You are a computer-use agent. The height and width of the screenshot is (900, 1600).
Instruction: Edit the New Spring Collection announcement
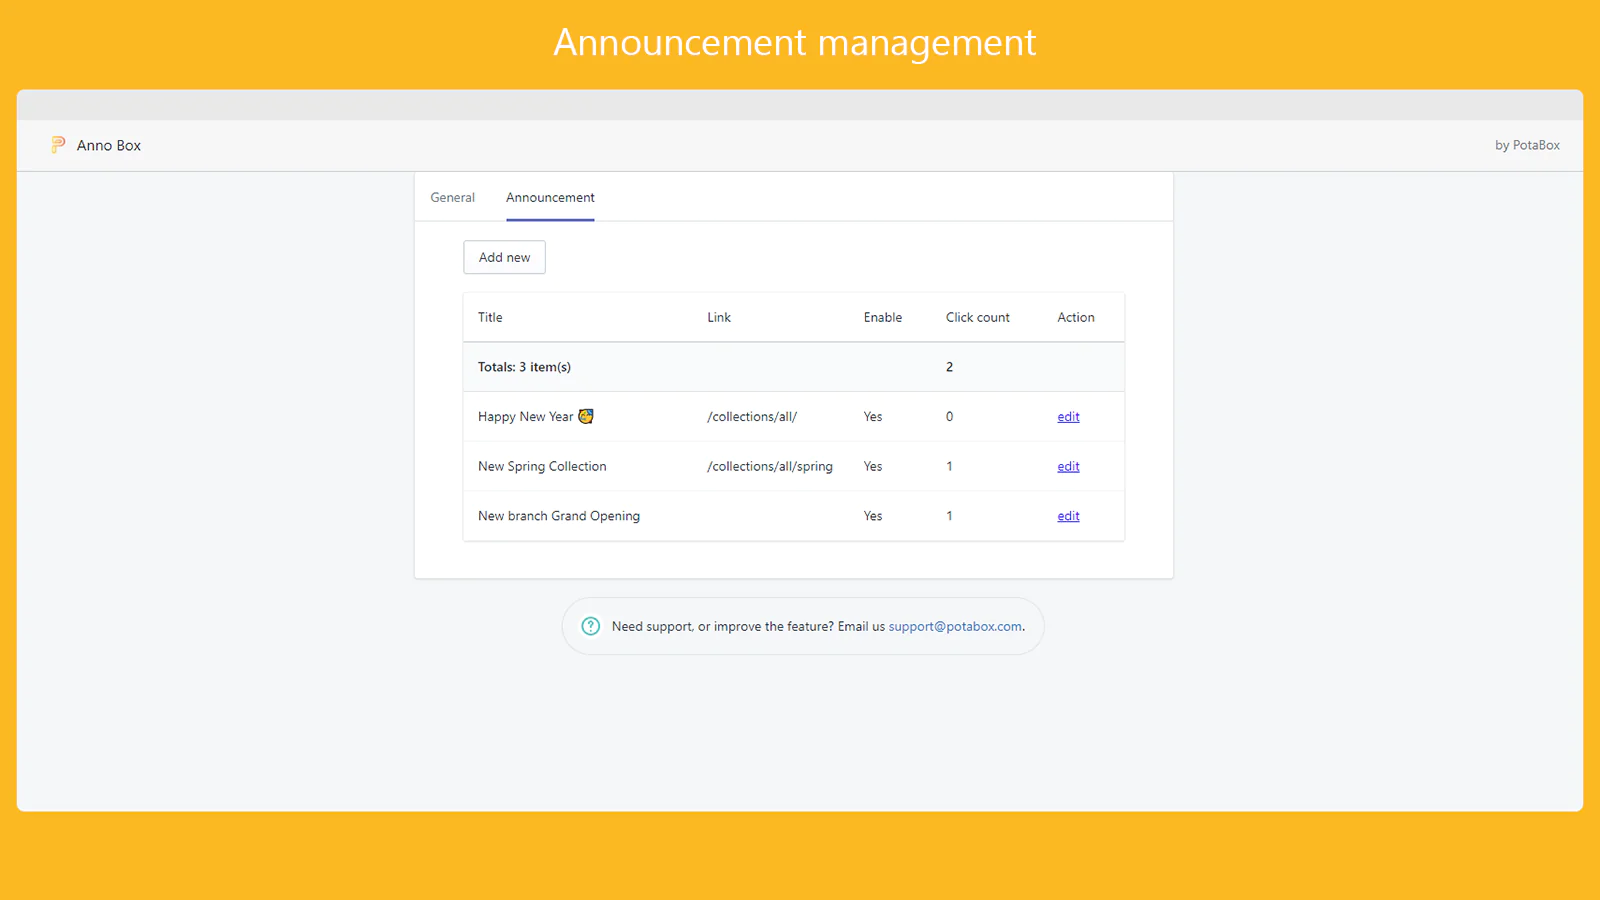click(1068, 467)
